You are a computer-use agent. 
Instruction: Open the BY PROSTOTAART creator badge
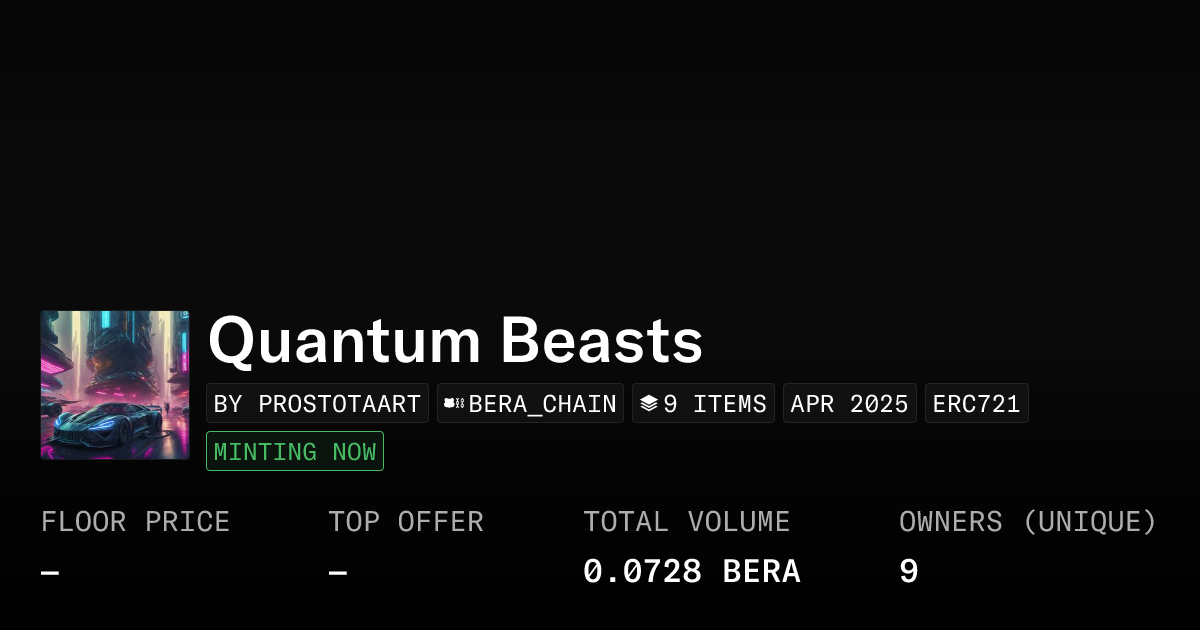click(317, 403)
